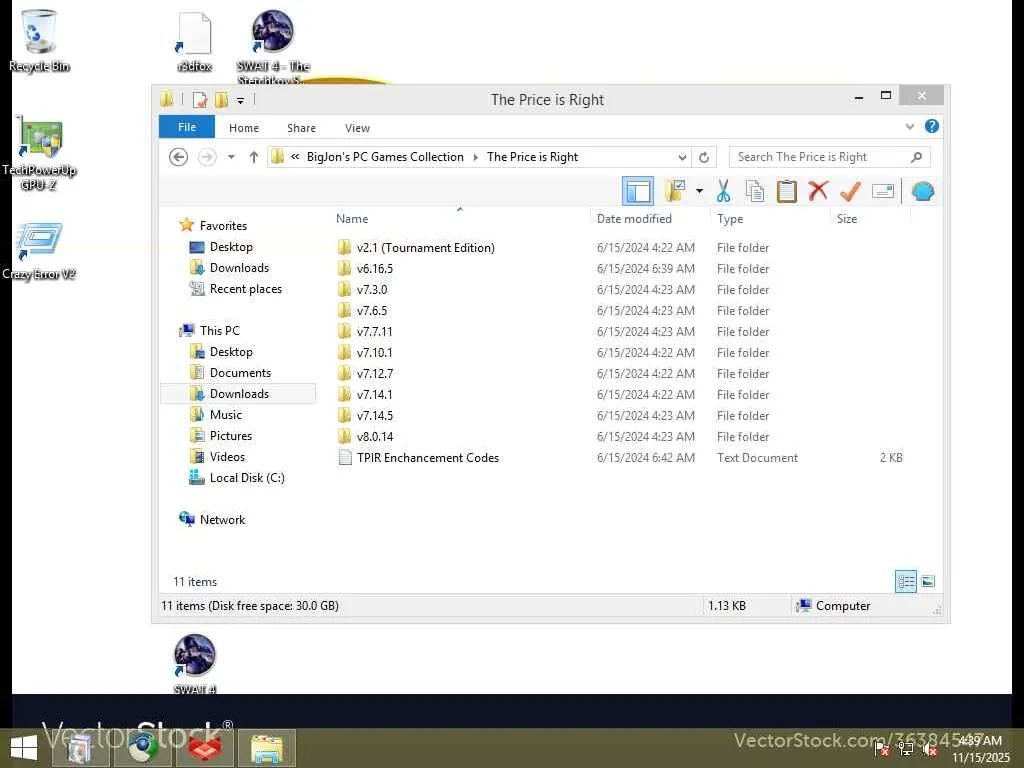
Task: Click the Copy toolbar icon
Action: point(755,191)
